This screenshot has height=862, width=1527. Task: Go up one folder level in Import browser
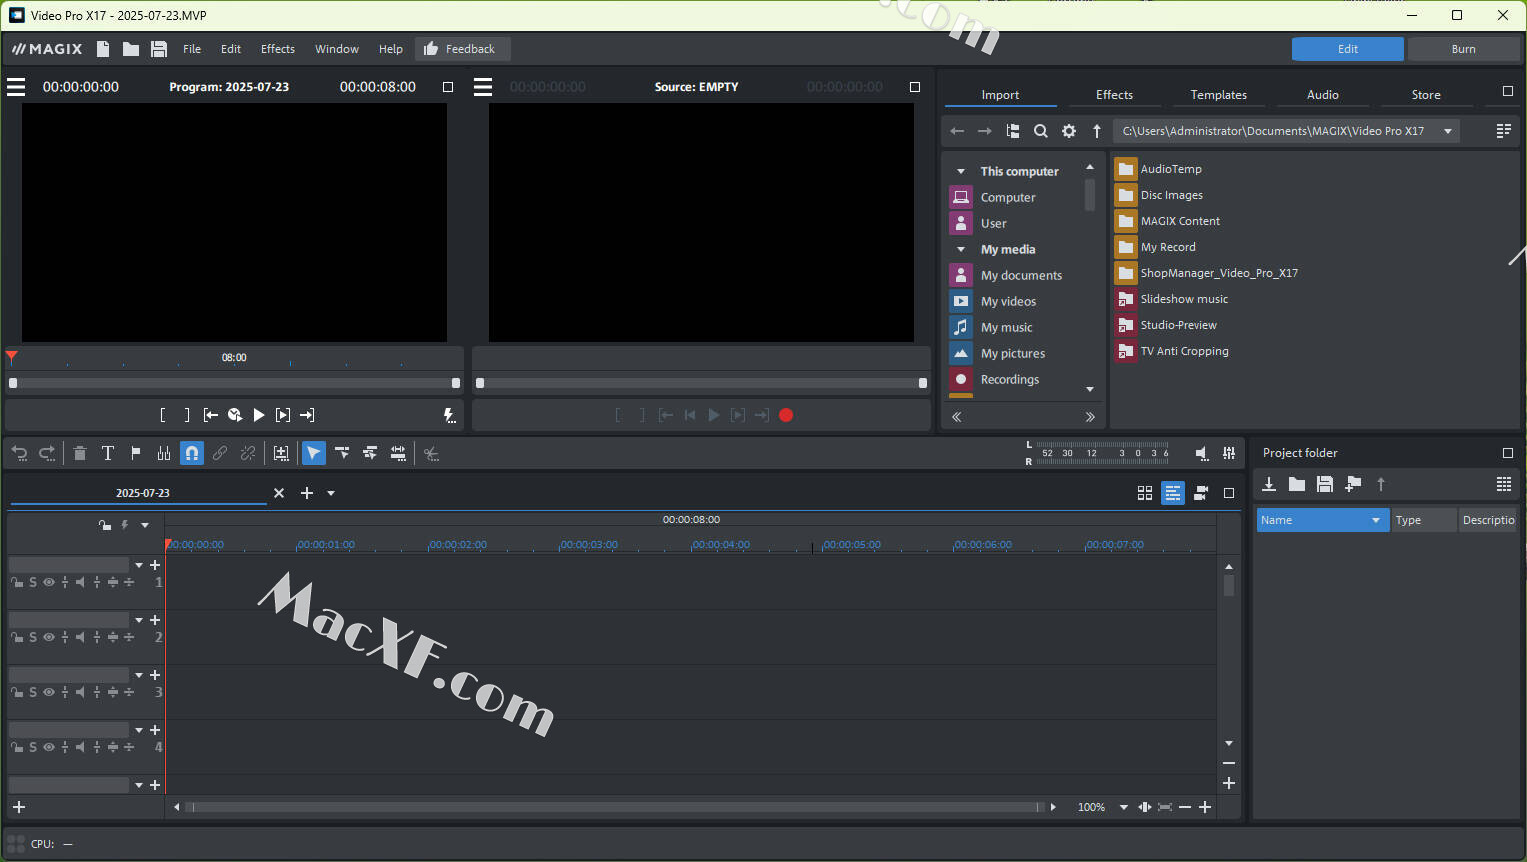(x=1097, y=131)
